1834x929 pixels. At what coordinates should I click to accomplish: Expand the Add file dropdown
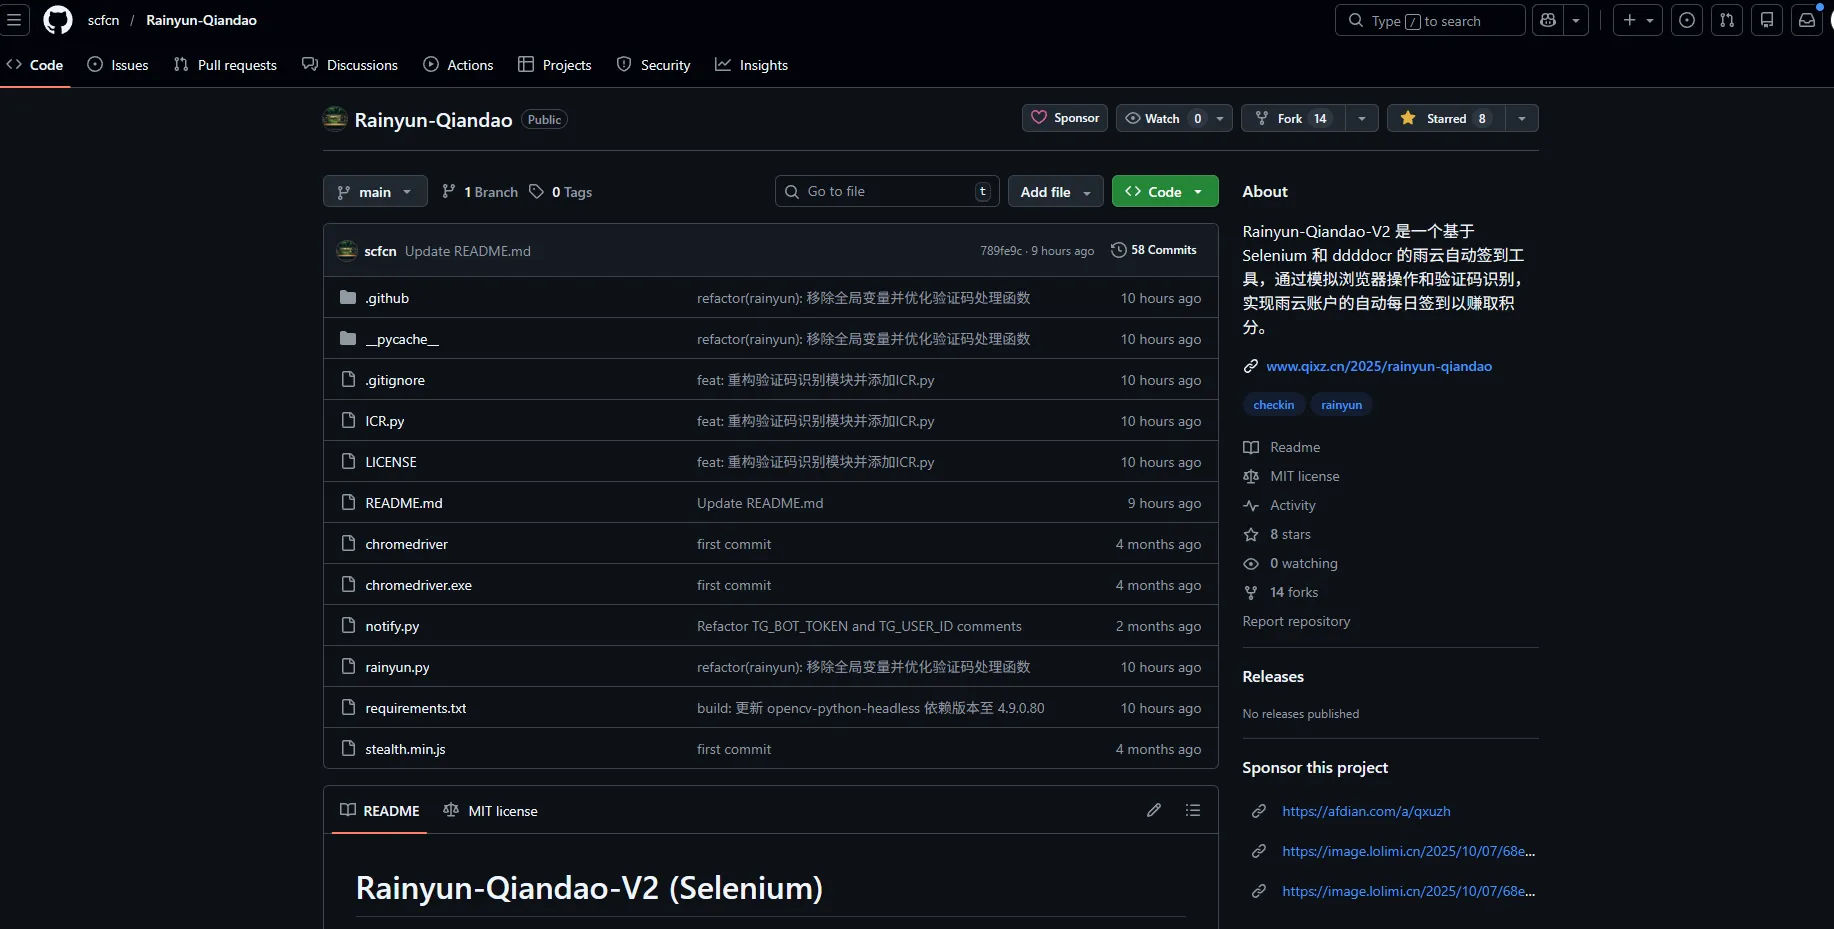coord(1055,192)
